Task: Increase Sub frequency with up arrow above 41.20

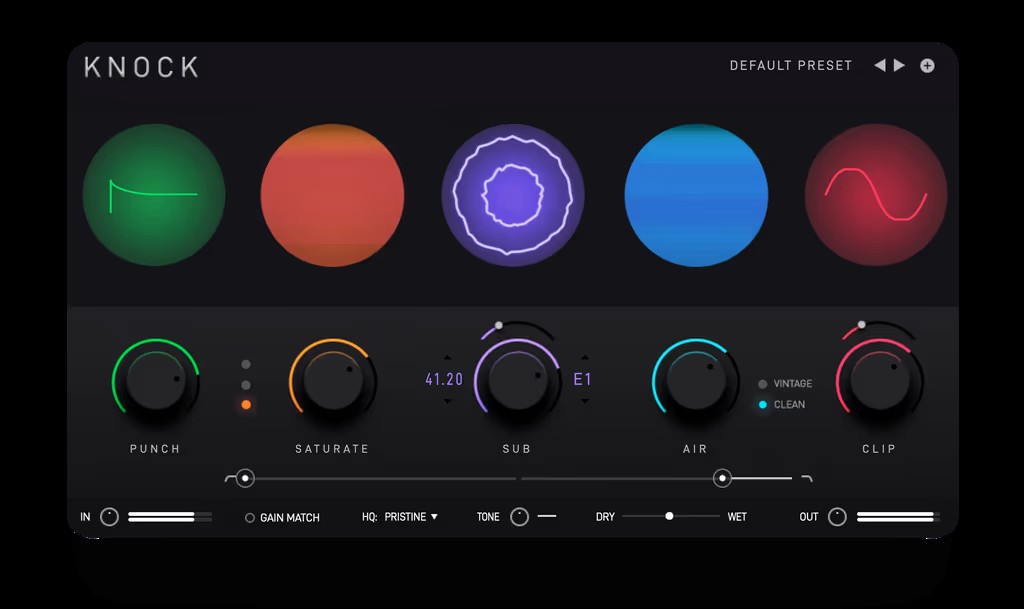Action: 447,358
